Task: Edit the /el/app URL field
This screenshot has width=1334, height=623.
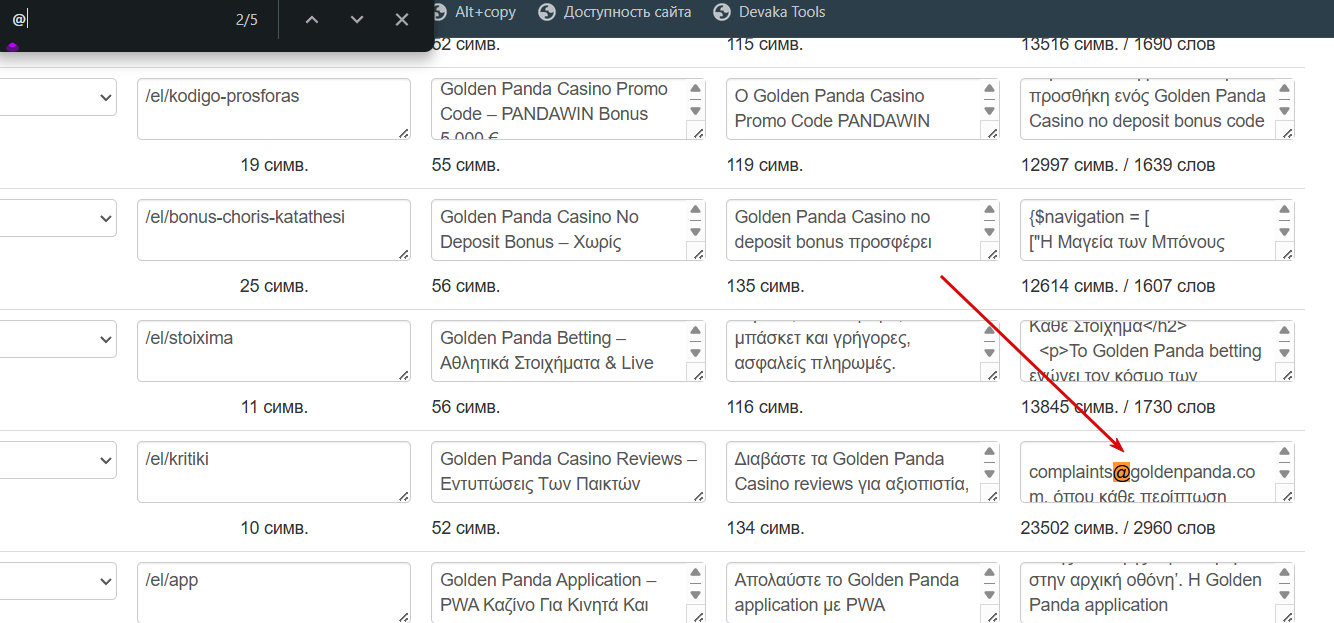Action: click(x=274, y=593)
